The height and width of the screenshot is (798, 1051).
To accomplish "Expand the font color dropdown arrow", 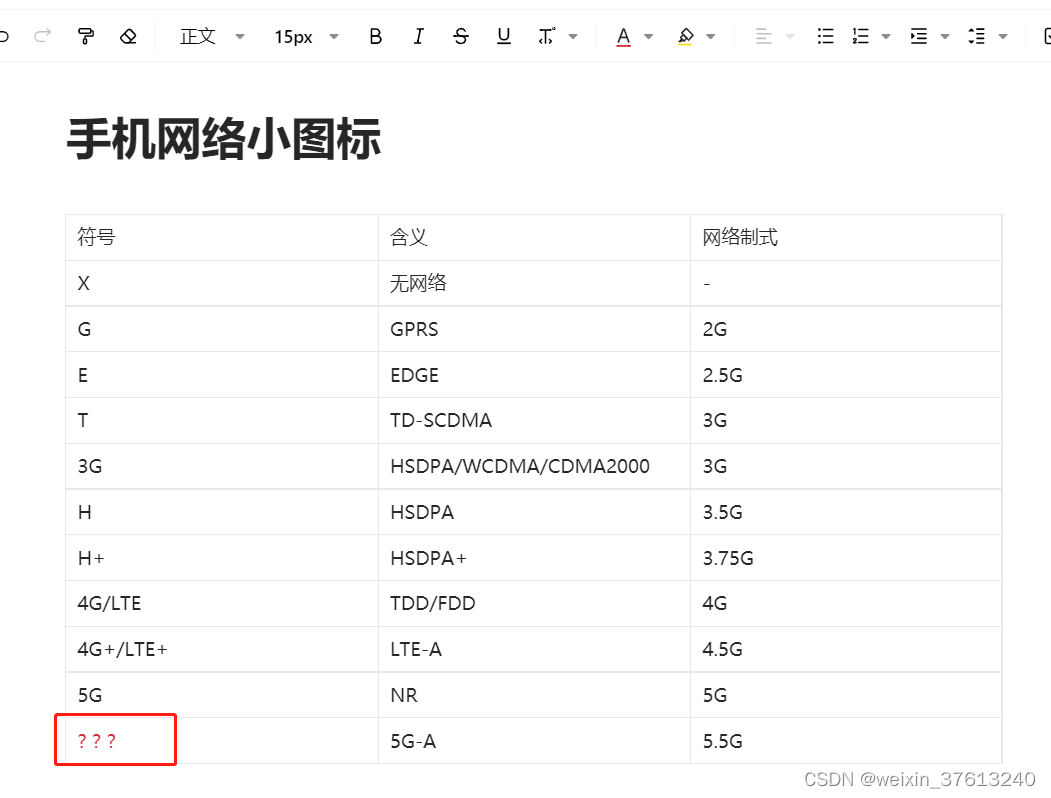I will coord(648,37).
